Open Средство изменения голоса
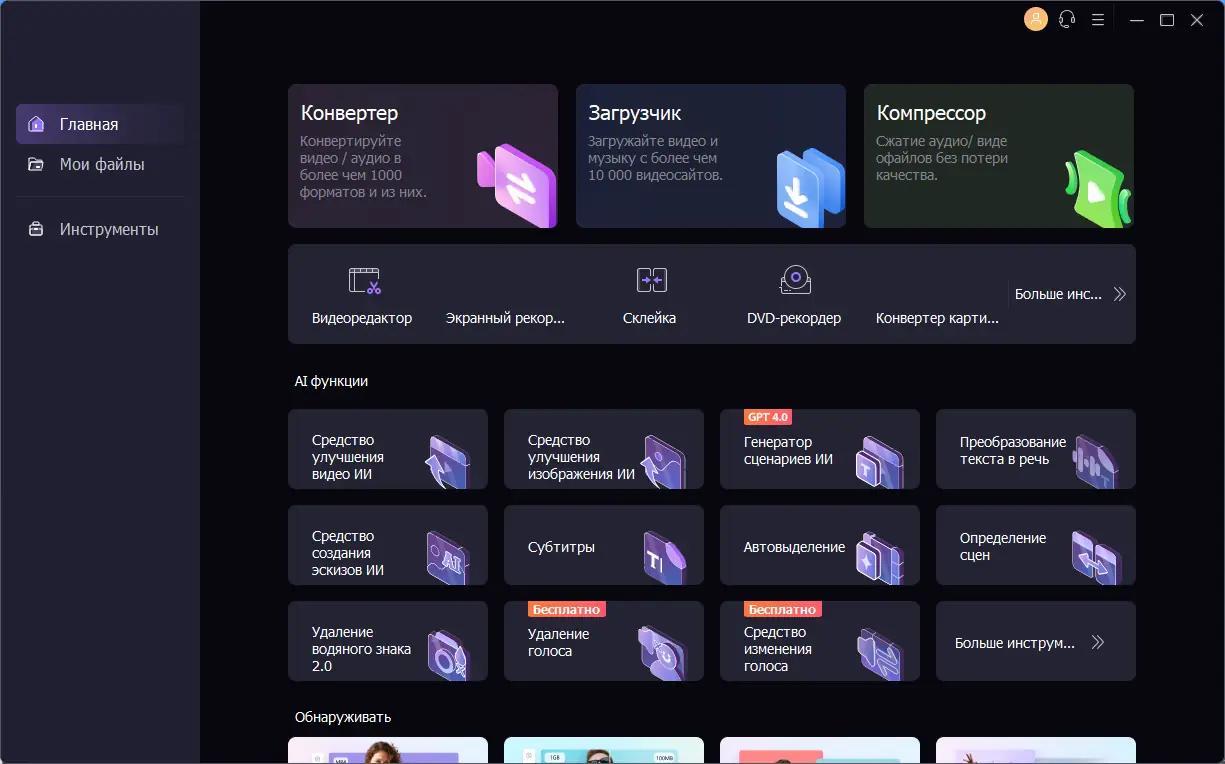 pyautogui.click(x=820, y=641)
